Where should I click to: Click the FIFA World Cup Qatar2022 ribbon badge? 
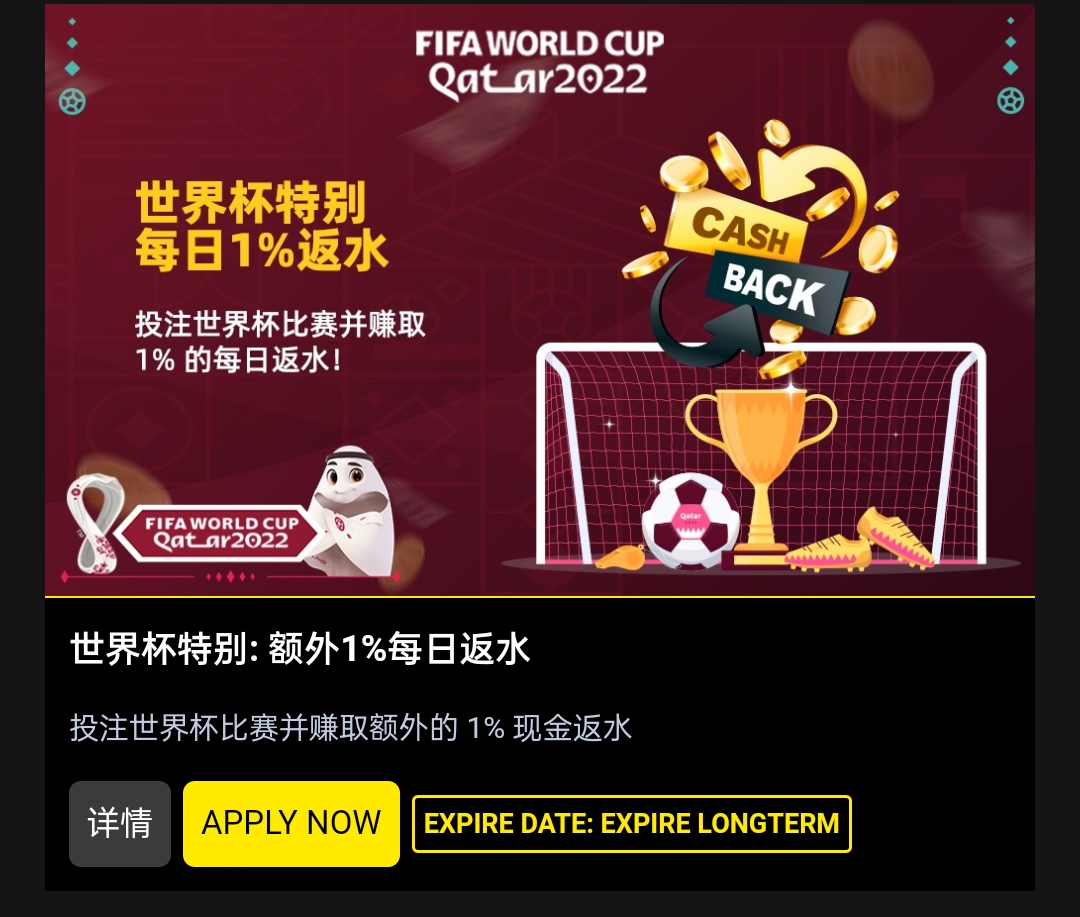coord(219,533)
